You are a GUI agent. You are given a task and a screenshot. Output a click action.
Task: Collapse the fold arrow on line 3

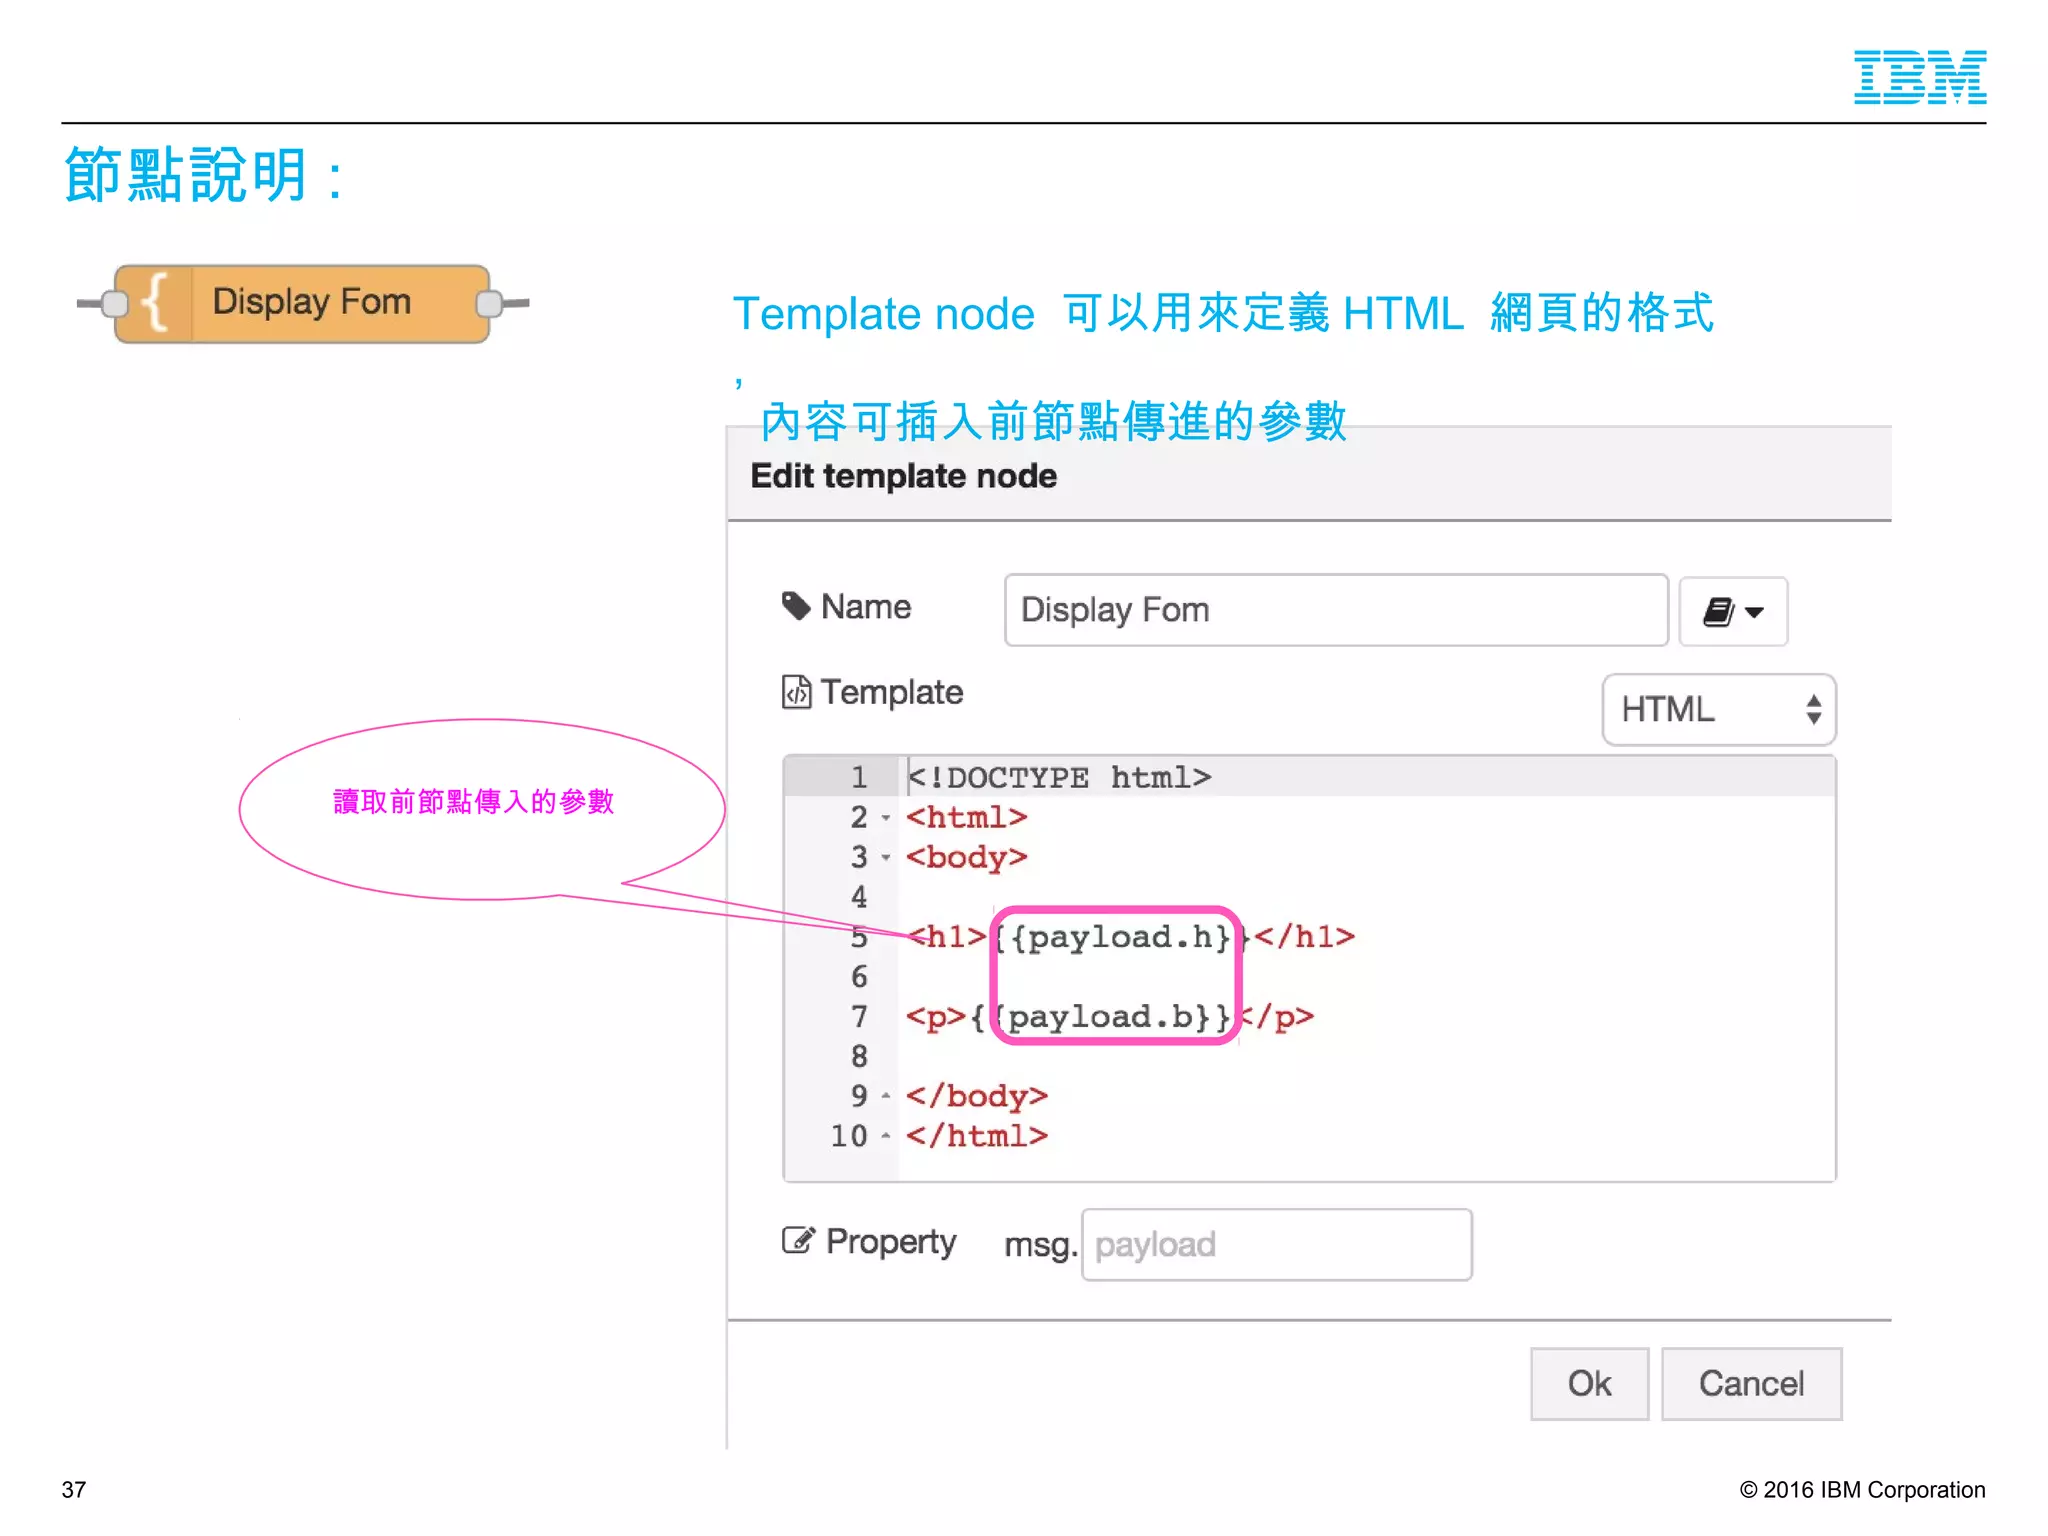[x=886, y=858]
